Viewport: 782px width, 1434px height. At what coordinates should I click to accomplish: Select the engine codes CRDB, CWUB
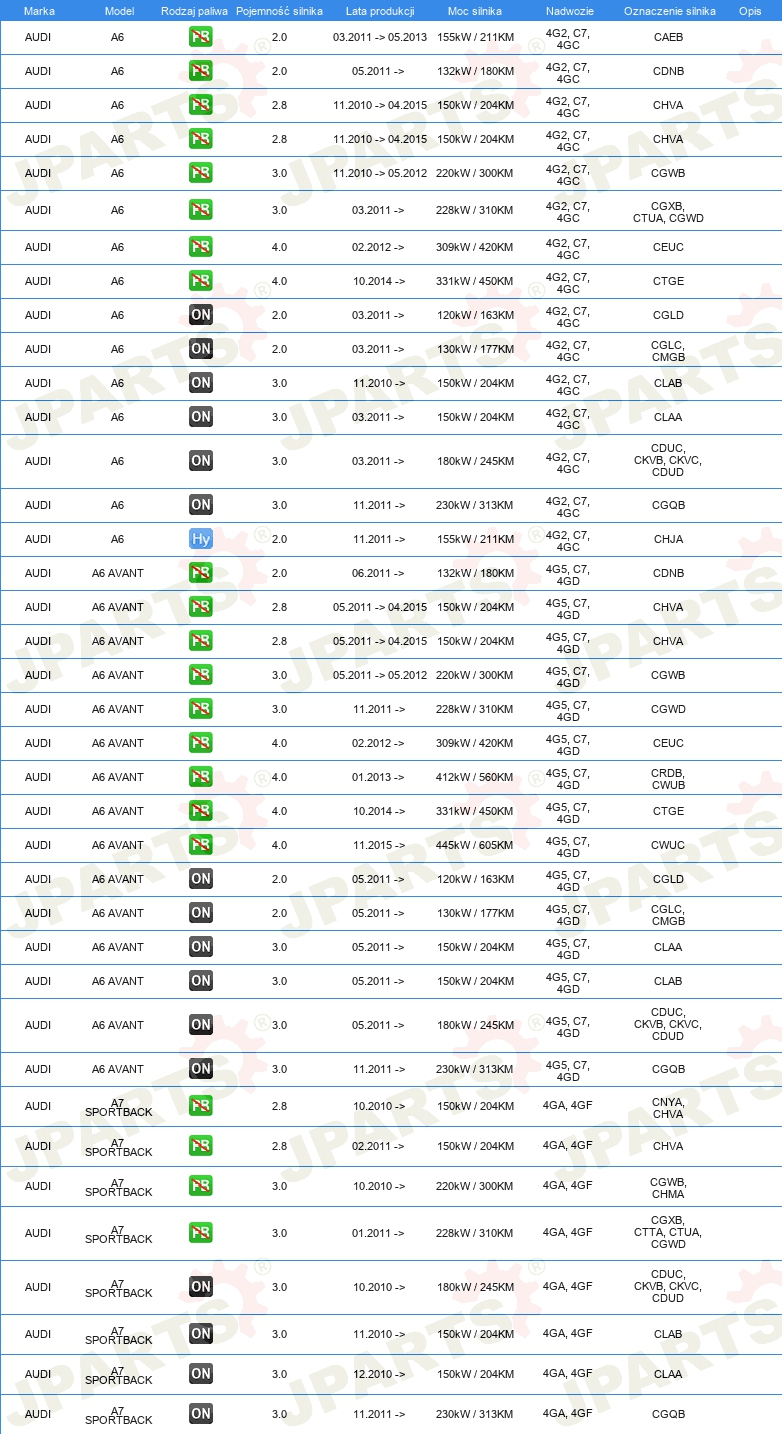[x=668, y=778]
